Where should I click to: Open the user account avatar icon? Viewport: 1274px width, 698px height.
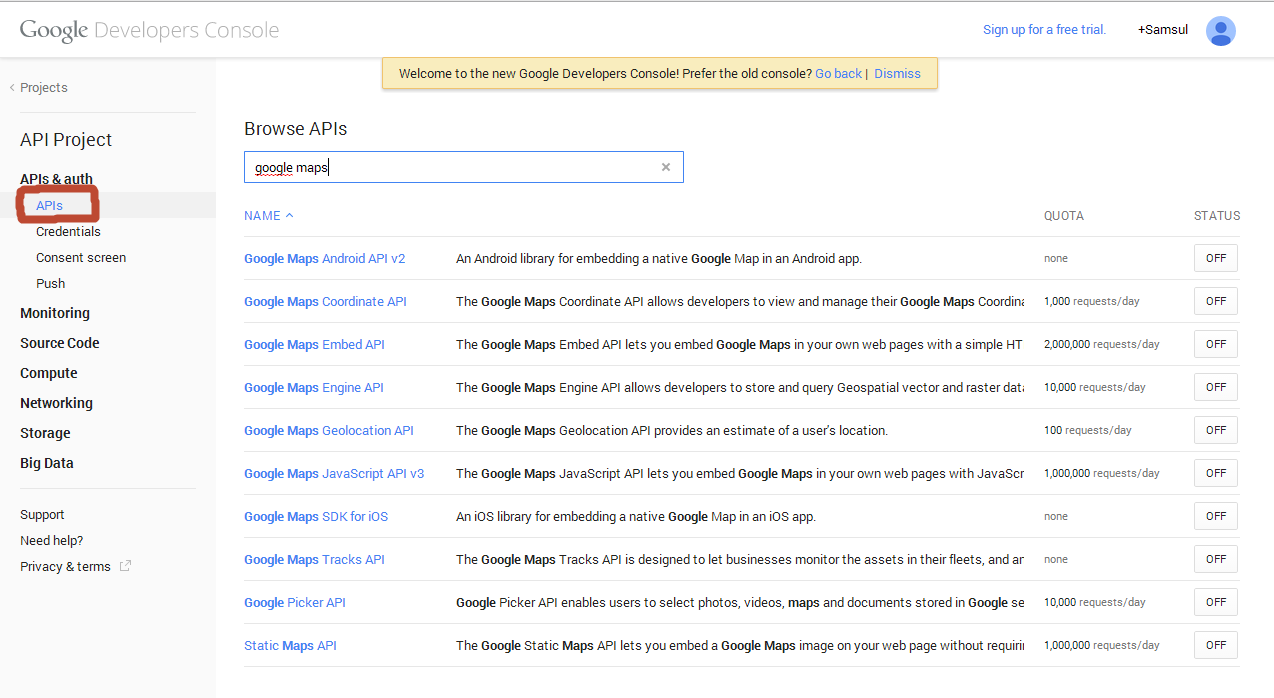coord(1220,31)
